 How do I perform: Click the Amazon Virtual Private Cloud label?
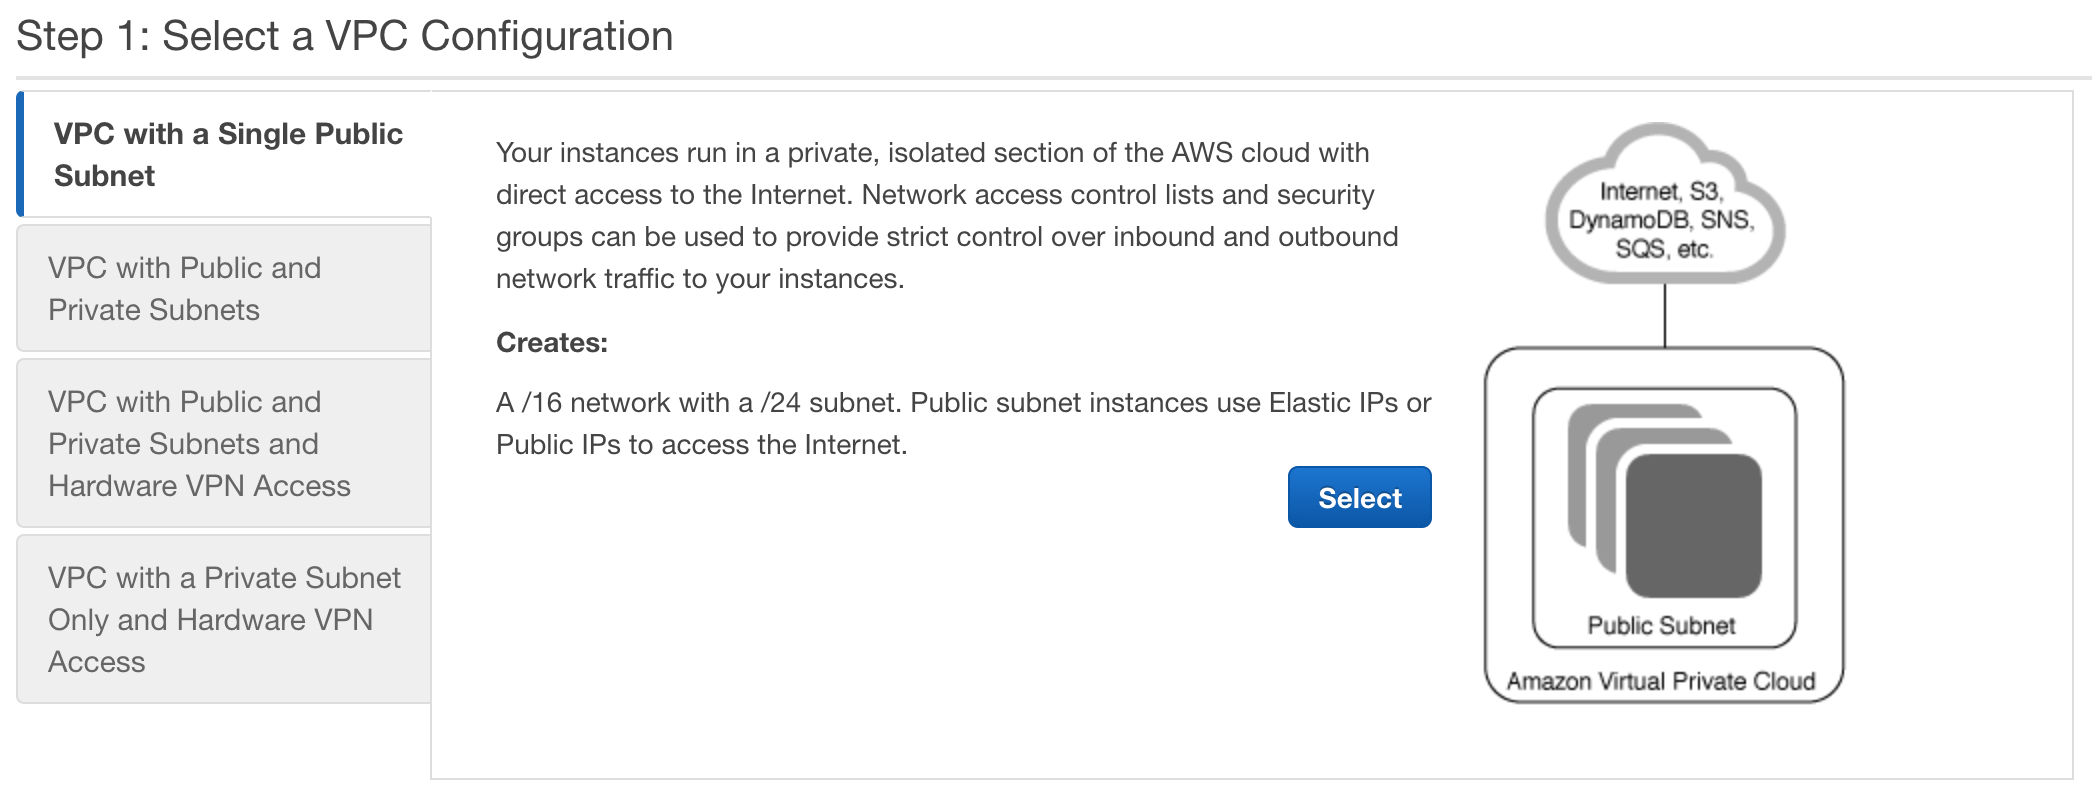tap(1661, 682)
